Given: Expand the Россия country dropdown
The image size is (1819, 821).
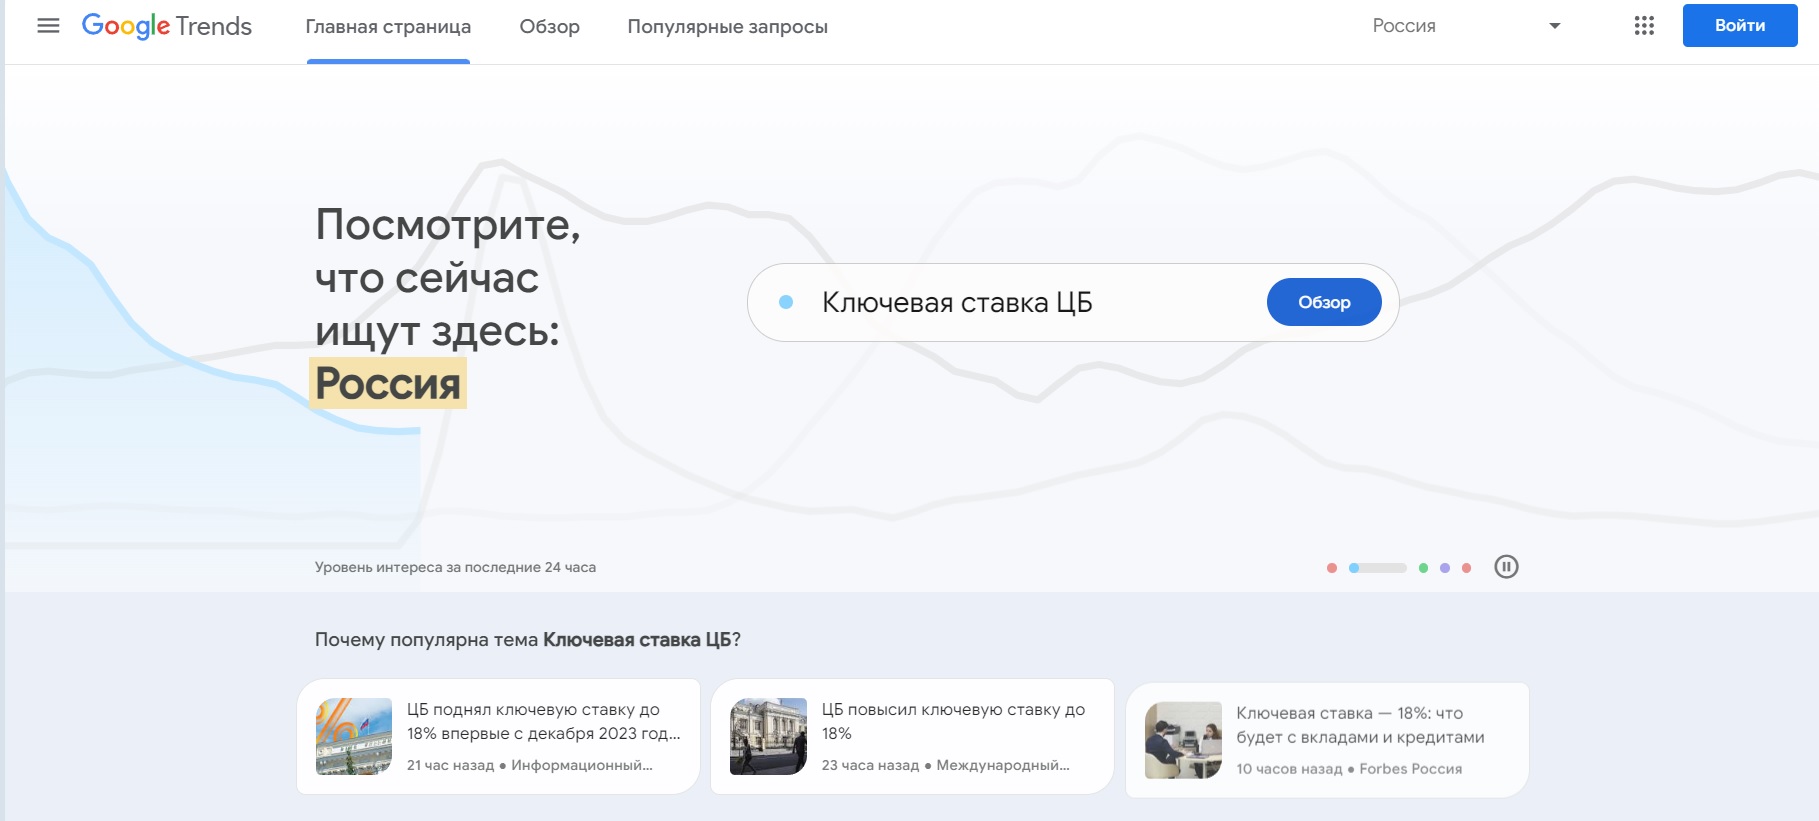Looking at the screenshot, I should click(x=1466, y=26).
